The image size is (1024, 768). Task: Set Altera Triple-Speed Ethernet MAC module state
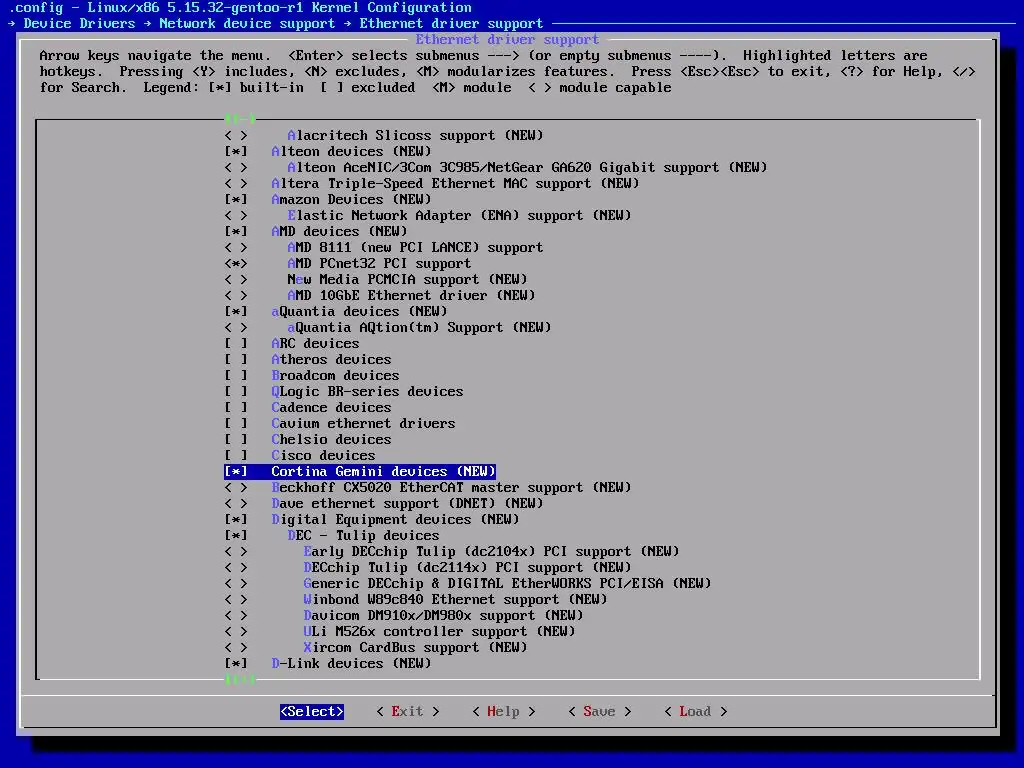(236, 184)
